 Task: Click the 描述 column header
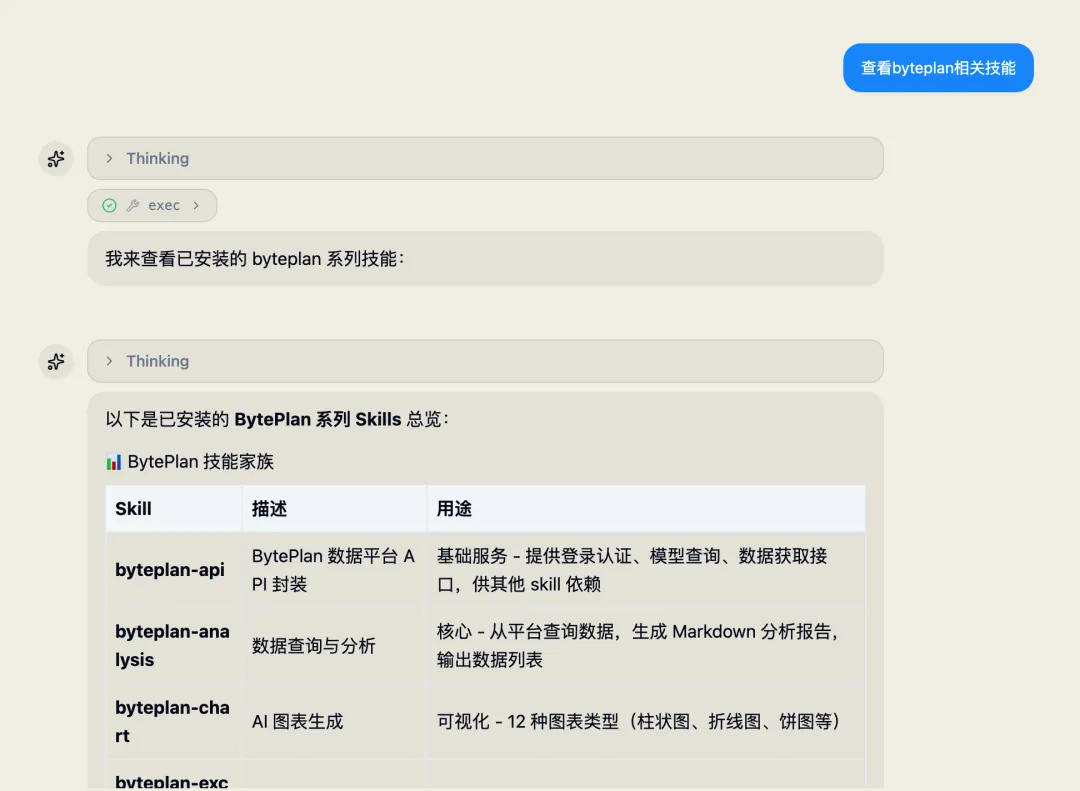335,508
